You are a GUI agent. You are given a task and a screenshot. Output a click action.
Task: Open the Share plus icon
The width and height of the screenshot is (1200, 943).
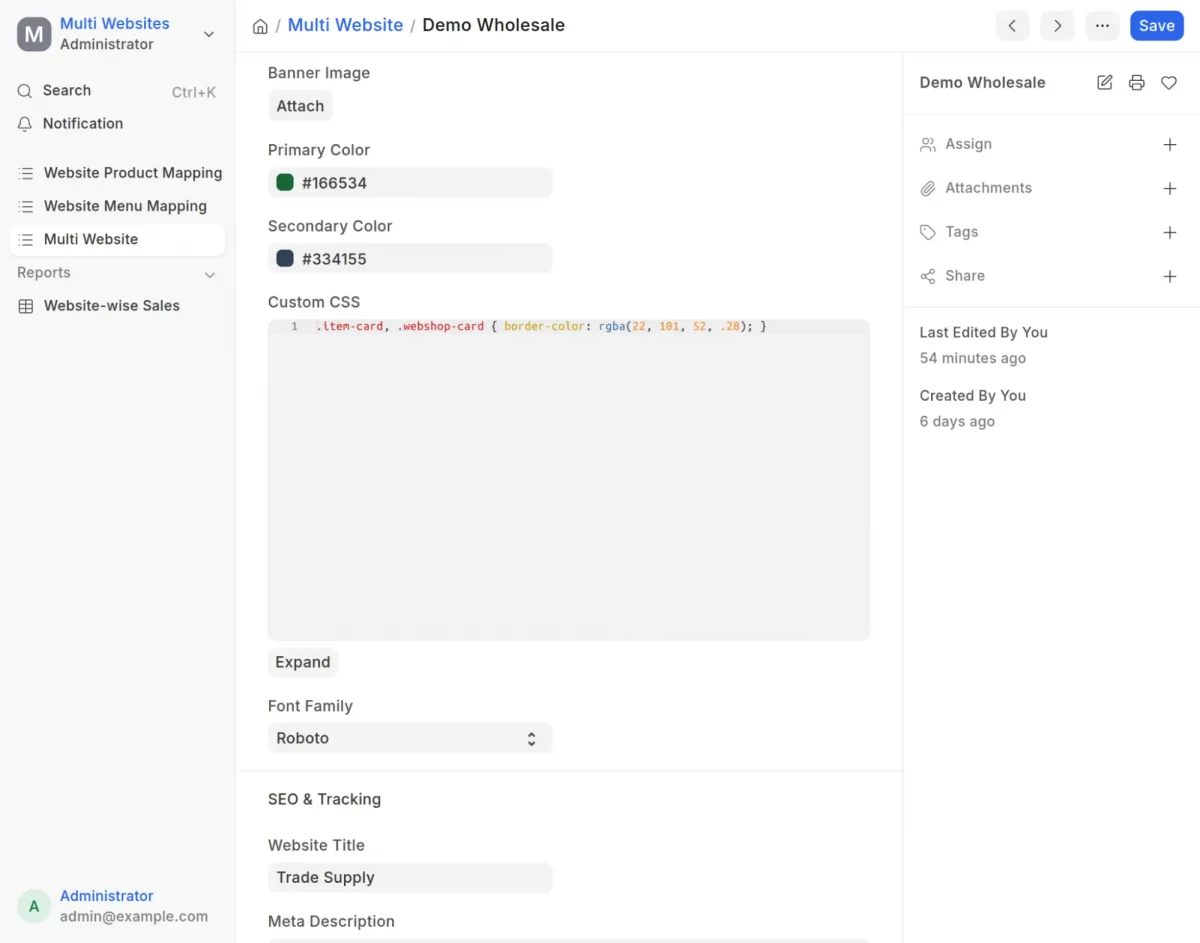tap(1170, 277)
